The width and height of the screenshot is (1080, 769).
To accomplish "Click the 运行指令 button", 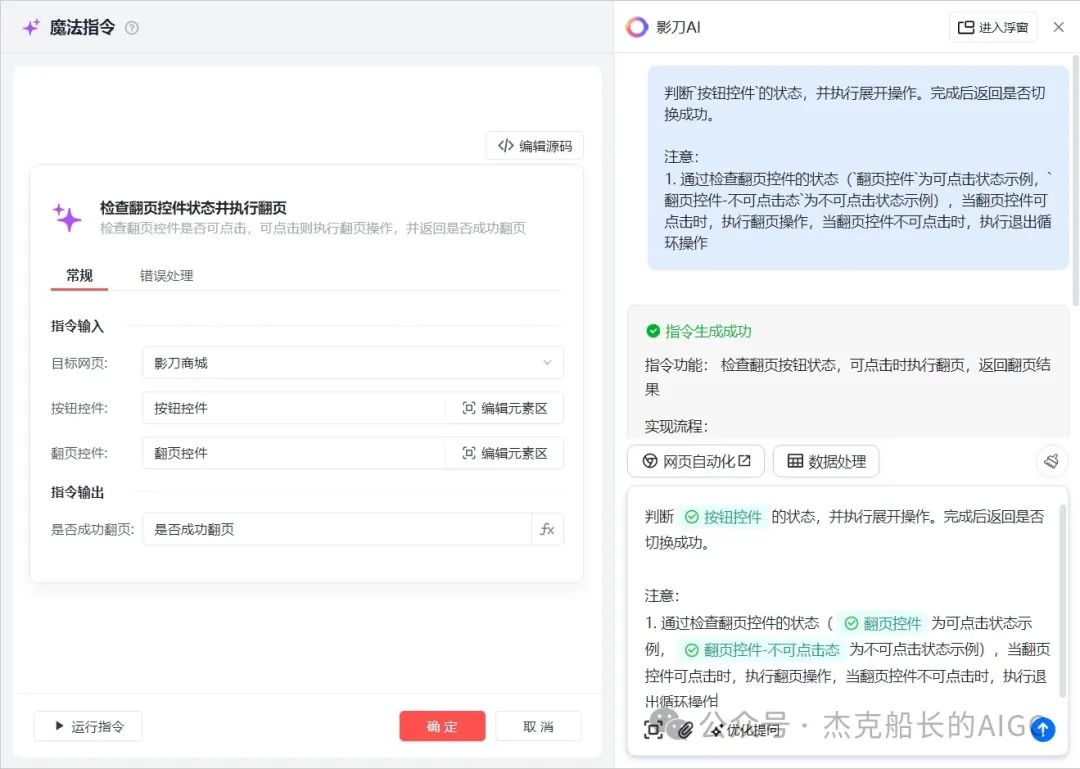I will coord(88,726).
